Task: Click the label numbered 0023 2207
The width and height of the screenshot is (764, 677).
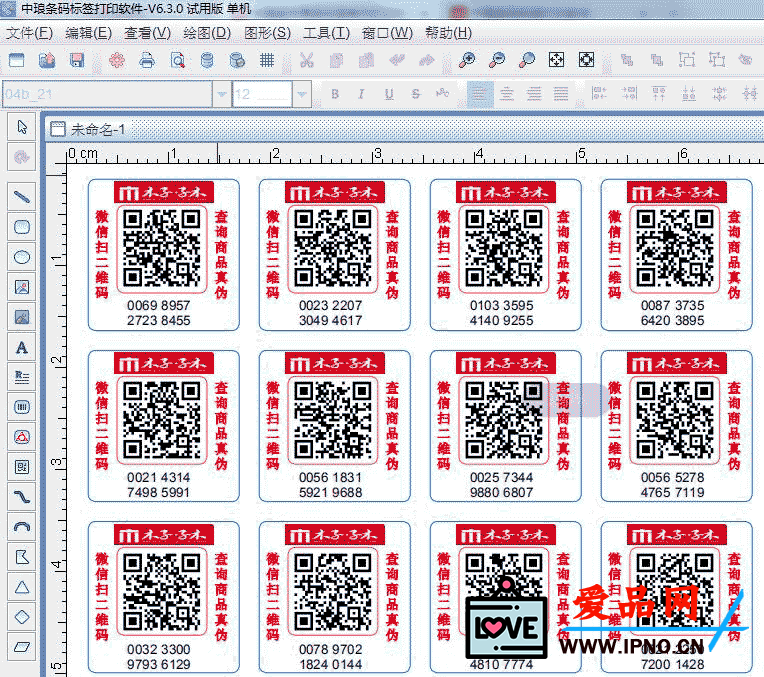Action: pos(335,255)
